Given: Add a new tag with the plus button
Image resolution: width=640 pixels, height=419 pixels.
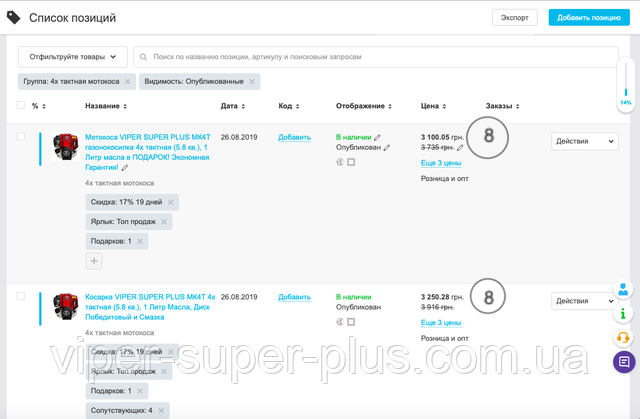Looking at the screenshot, I should point(94,261).
